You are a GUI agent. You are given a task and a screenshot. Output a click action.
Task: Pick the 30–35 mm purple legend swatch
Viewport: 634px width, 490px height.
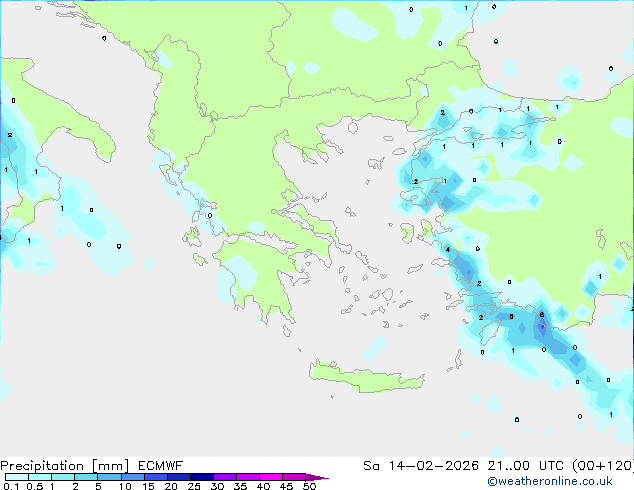pyautogui.click(x=224, y=477)
